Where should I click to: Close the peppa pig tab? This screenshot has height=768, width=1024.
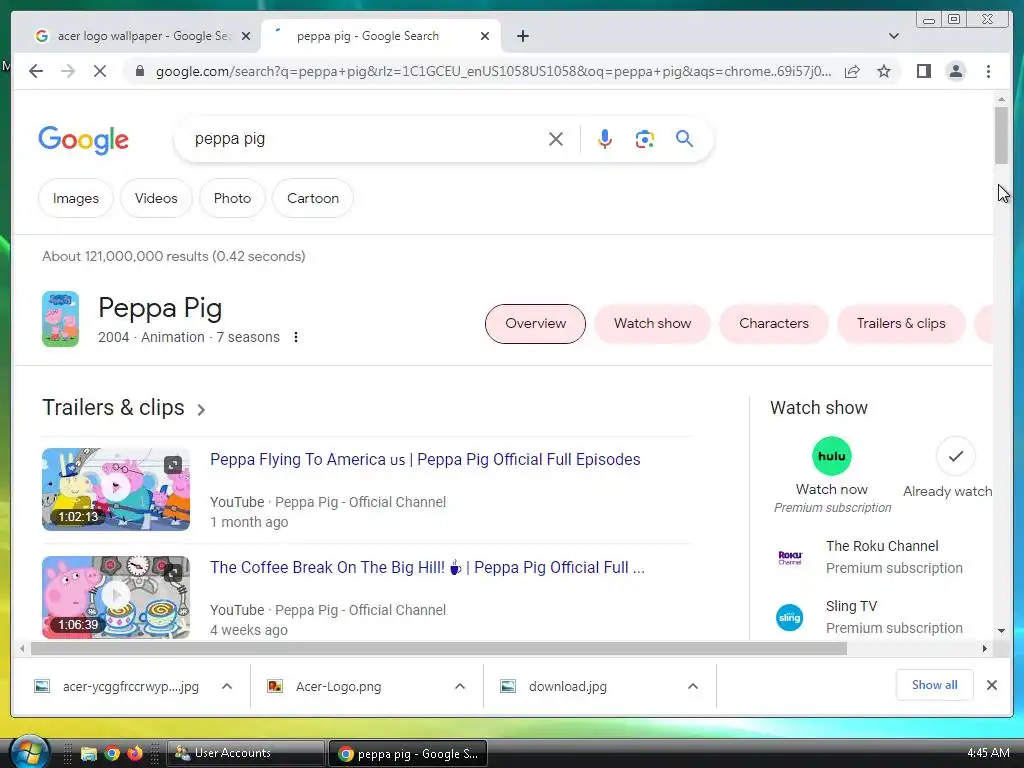(x=485, y=36)
